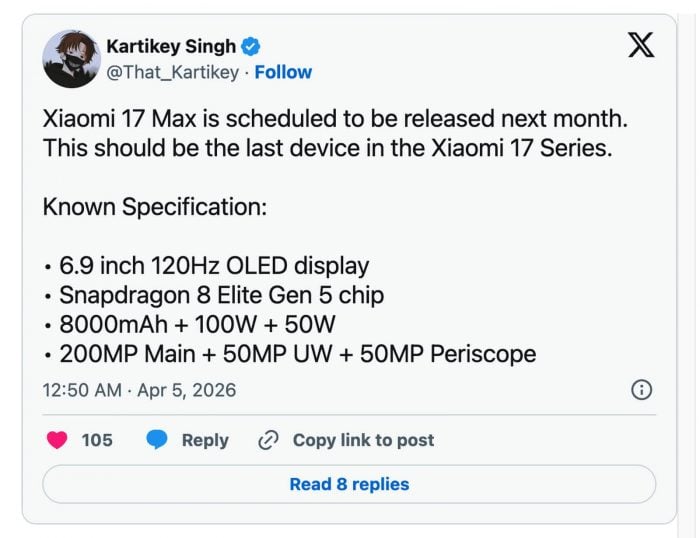Open the 12:50 AM · Apr 5, 2026 timestamp
The image size is (700, 538).
point(139,390)
